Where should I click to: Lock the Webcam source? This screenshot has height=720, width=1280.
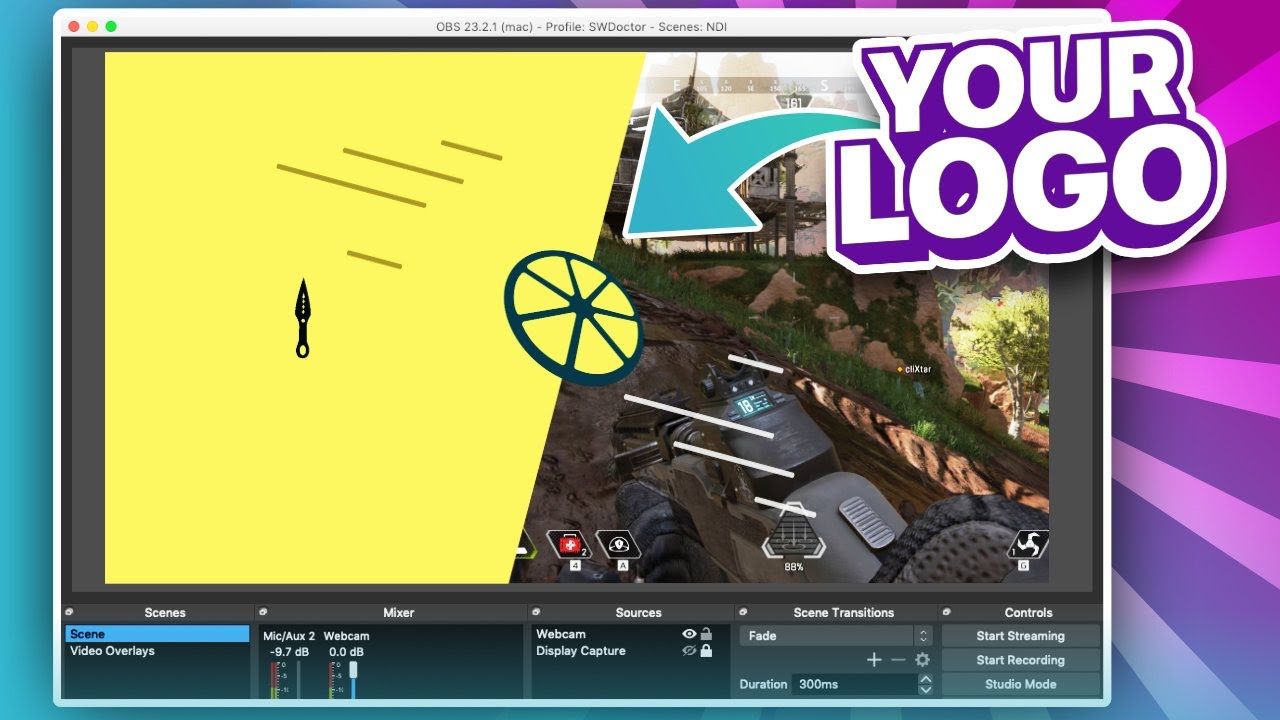click(x=706, y=634)
